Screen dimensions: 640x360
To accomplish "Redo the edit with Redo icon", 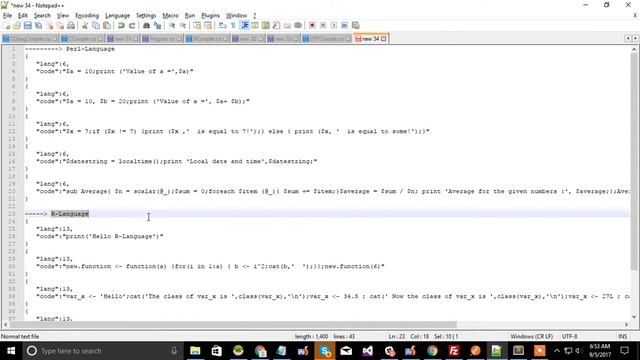I will pos(132,26).
